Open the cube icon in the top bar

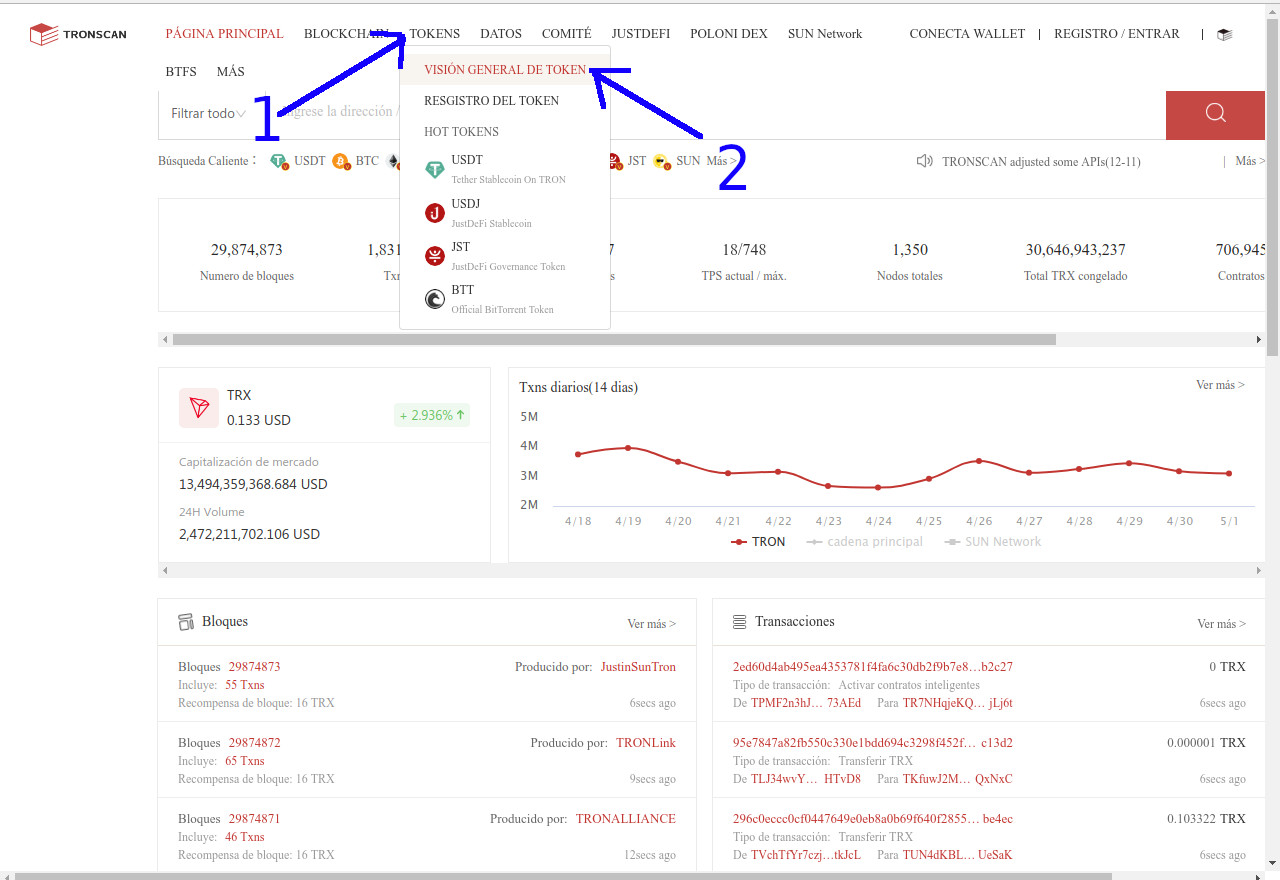coord(1224,34)
